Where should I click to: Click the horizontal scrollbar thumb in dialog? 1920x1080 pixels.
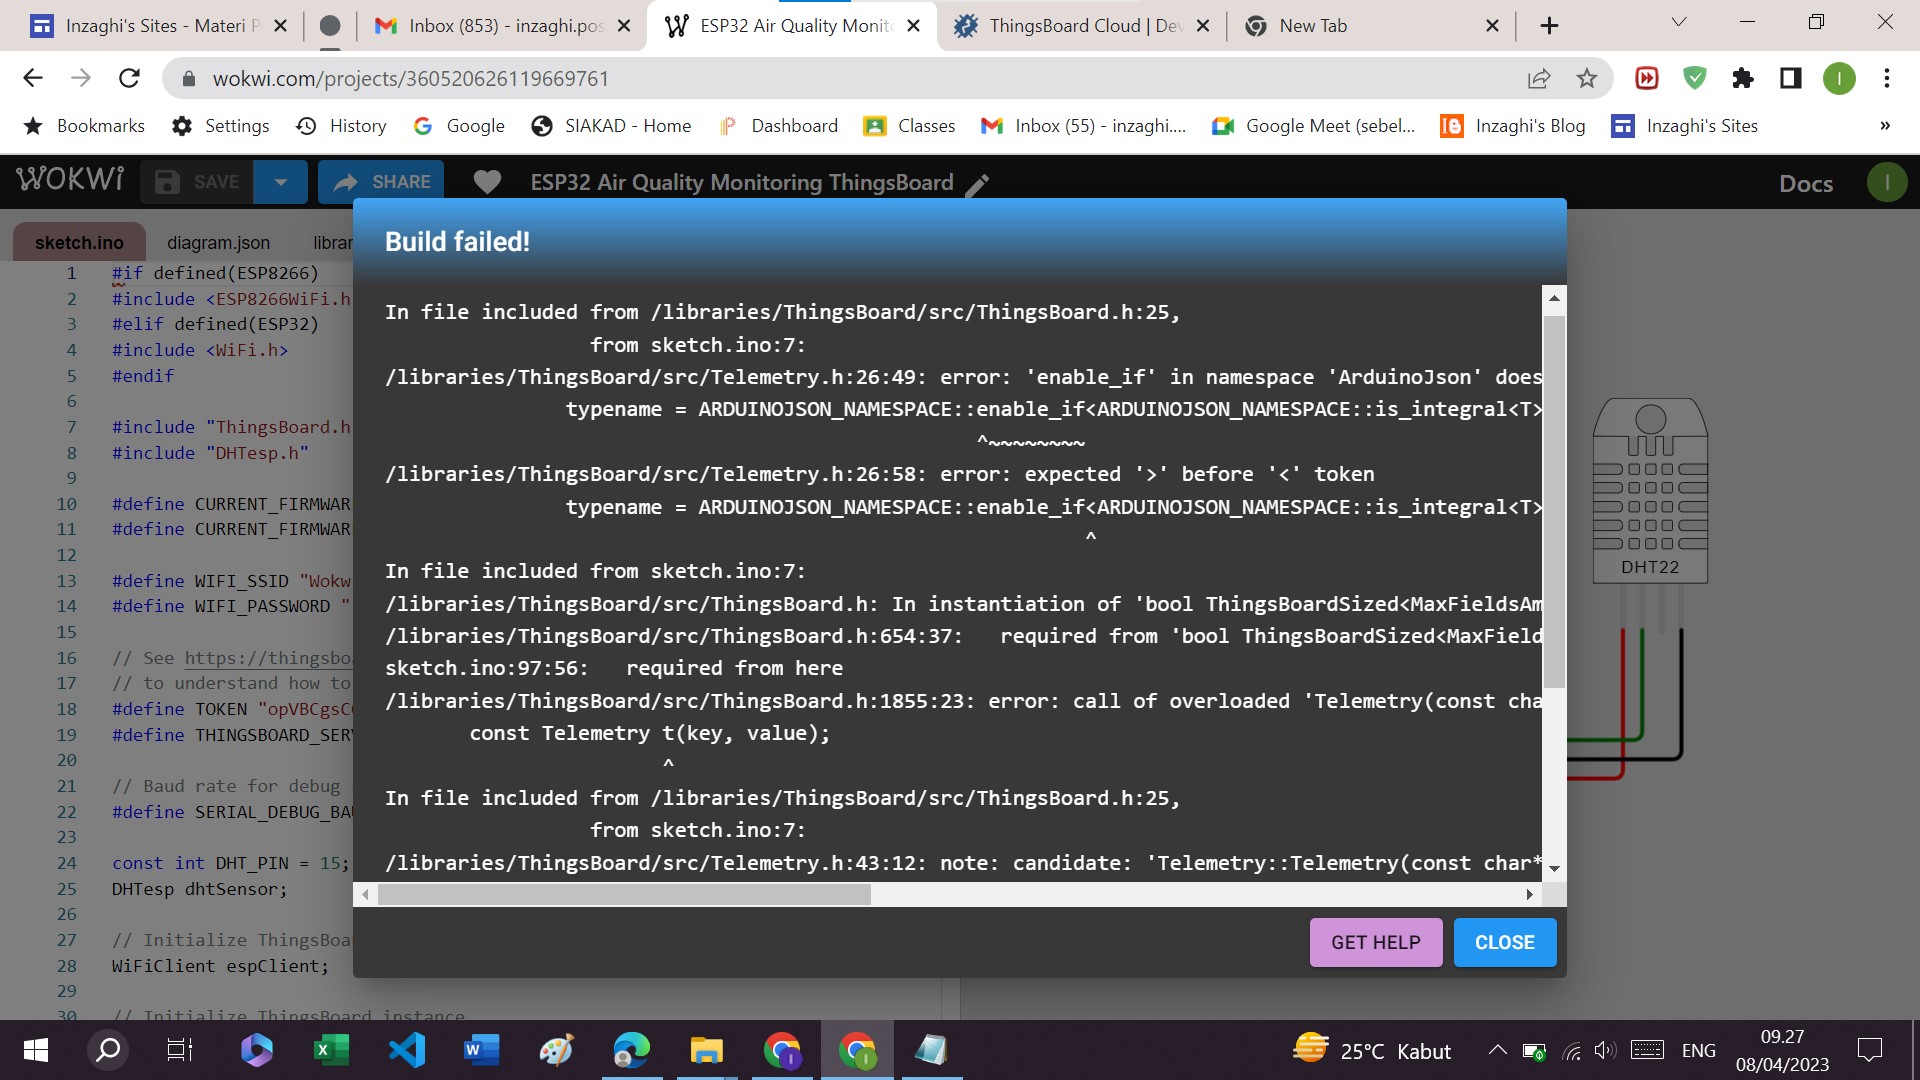point(624,894)
